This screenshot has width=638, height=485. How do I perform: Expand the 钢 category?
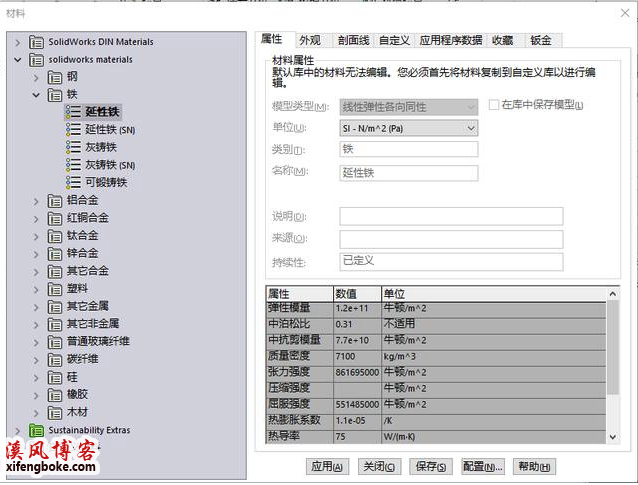(x=36, y=77)
